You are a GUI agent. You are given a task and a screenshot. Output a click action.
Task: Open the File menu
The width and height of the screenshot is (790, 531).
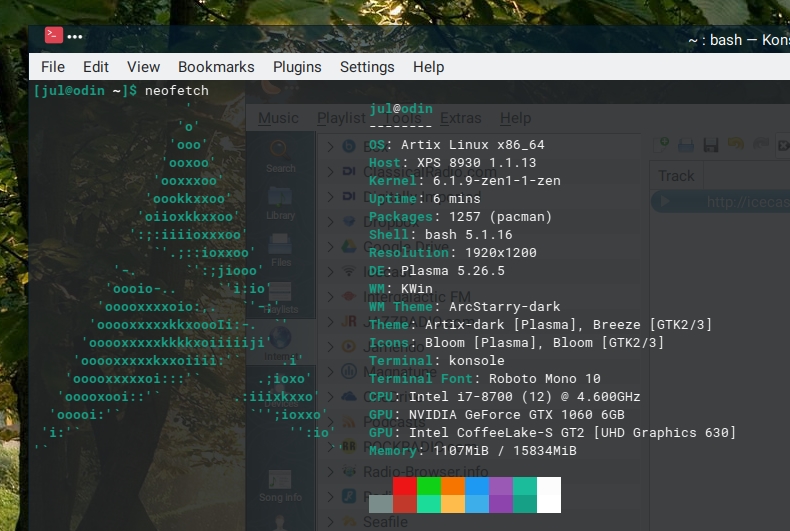point(53,67)
